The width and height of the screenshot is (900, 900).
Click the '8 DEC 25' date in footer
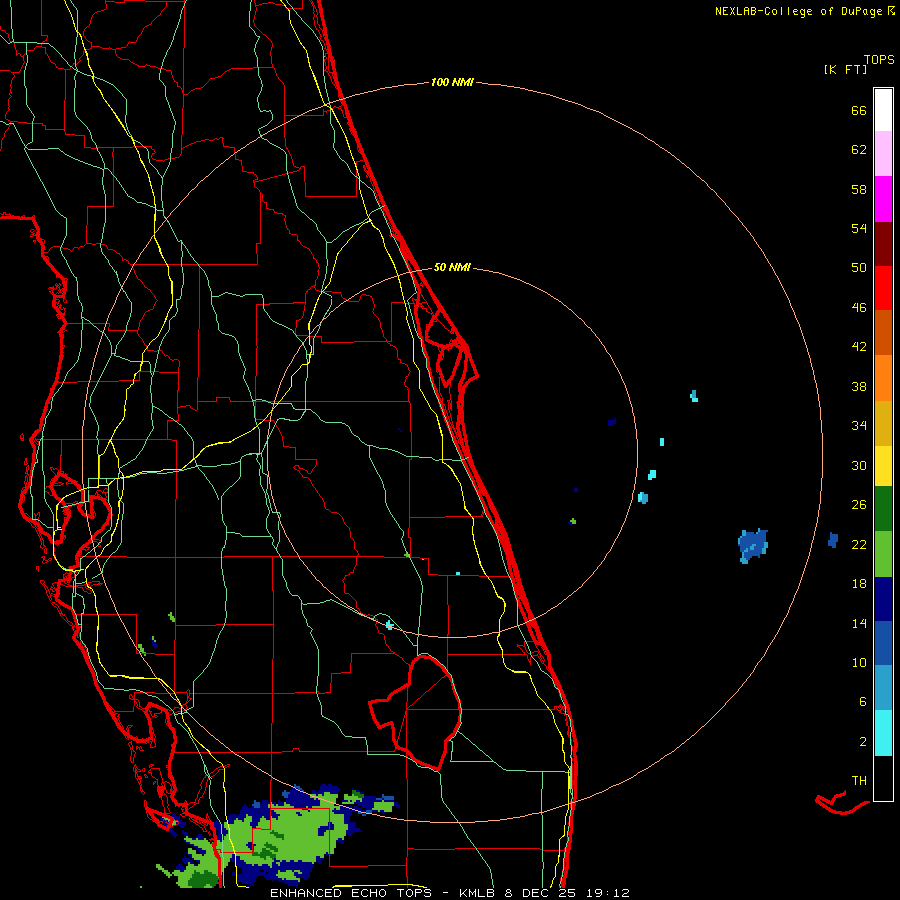coord(542,893)
